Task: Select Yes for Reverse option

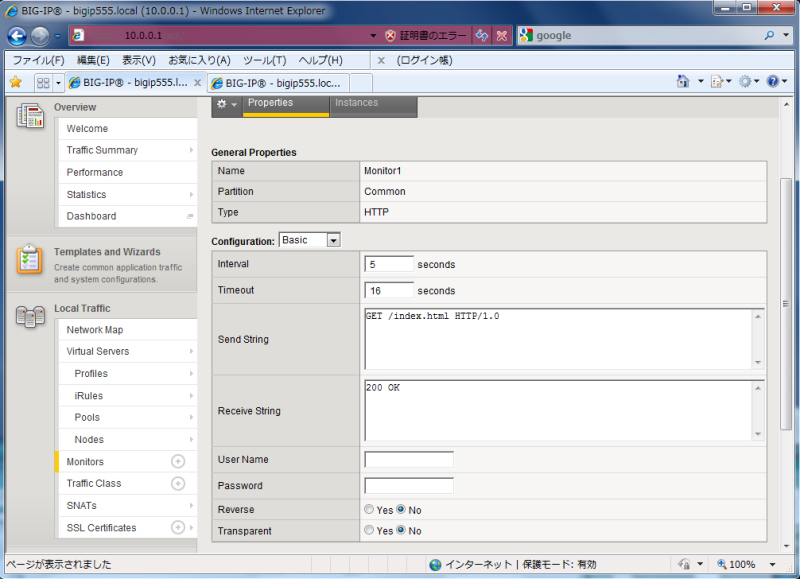Action: [x=370, y=510]
